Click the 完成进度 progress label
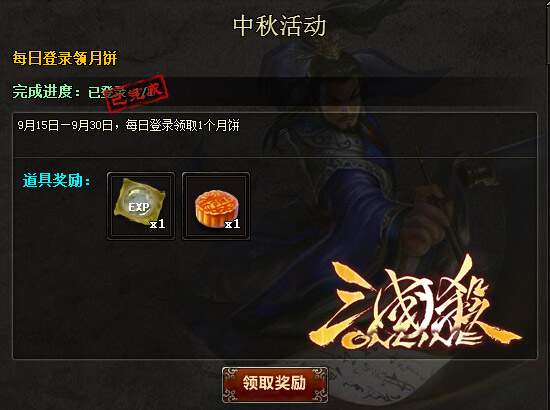The image size is (550, 410). 46,92
